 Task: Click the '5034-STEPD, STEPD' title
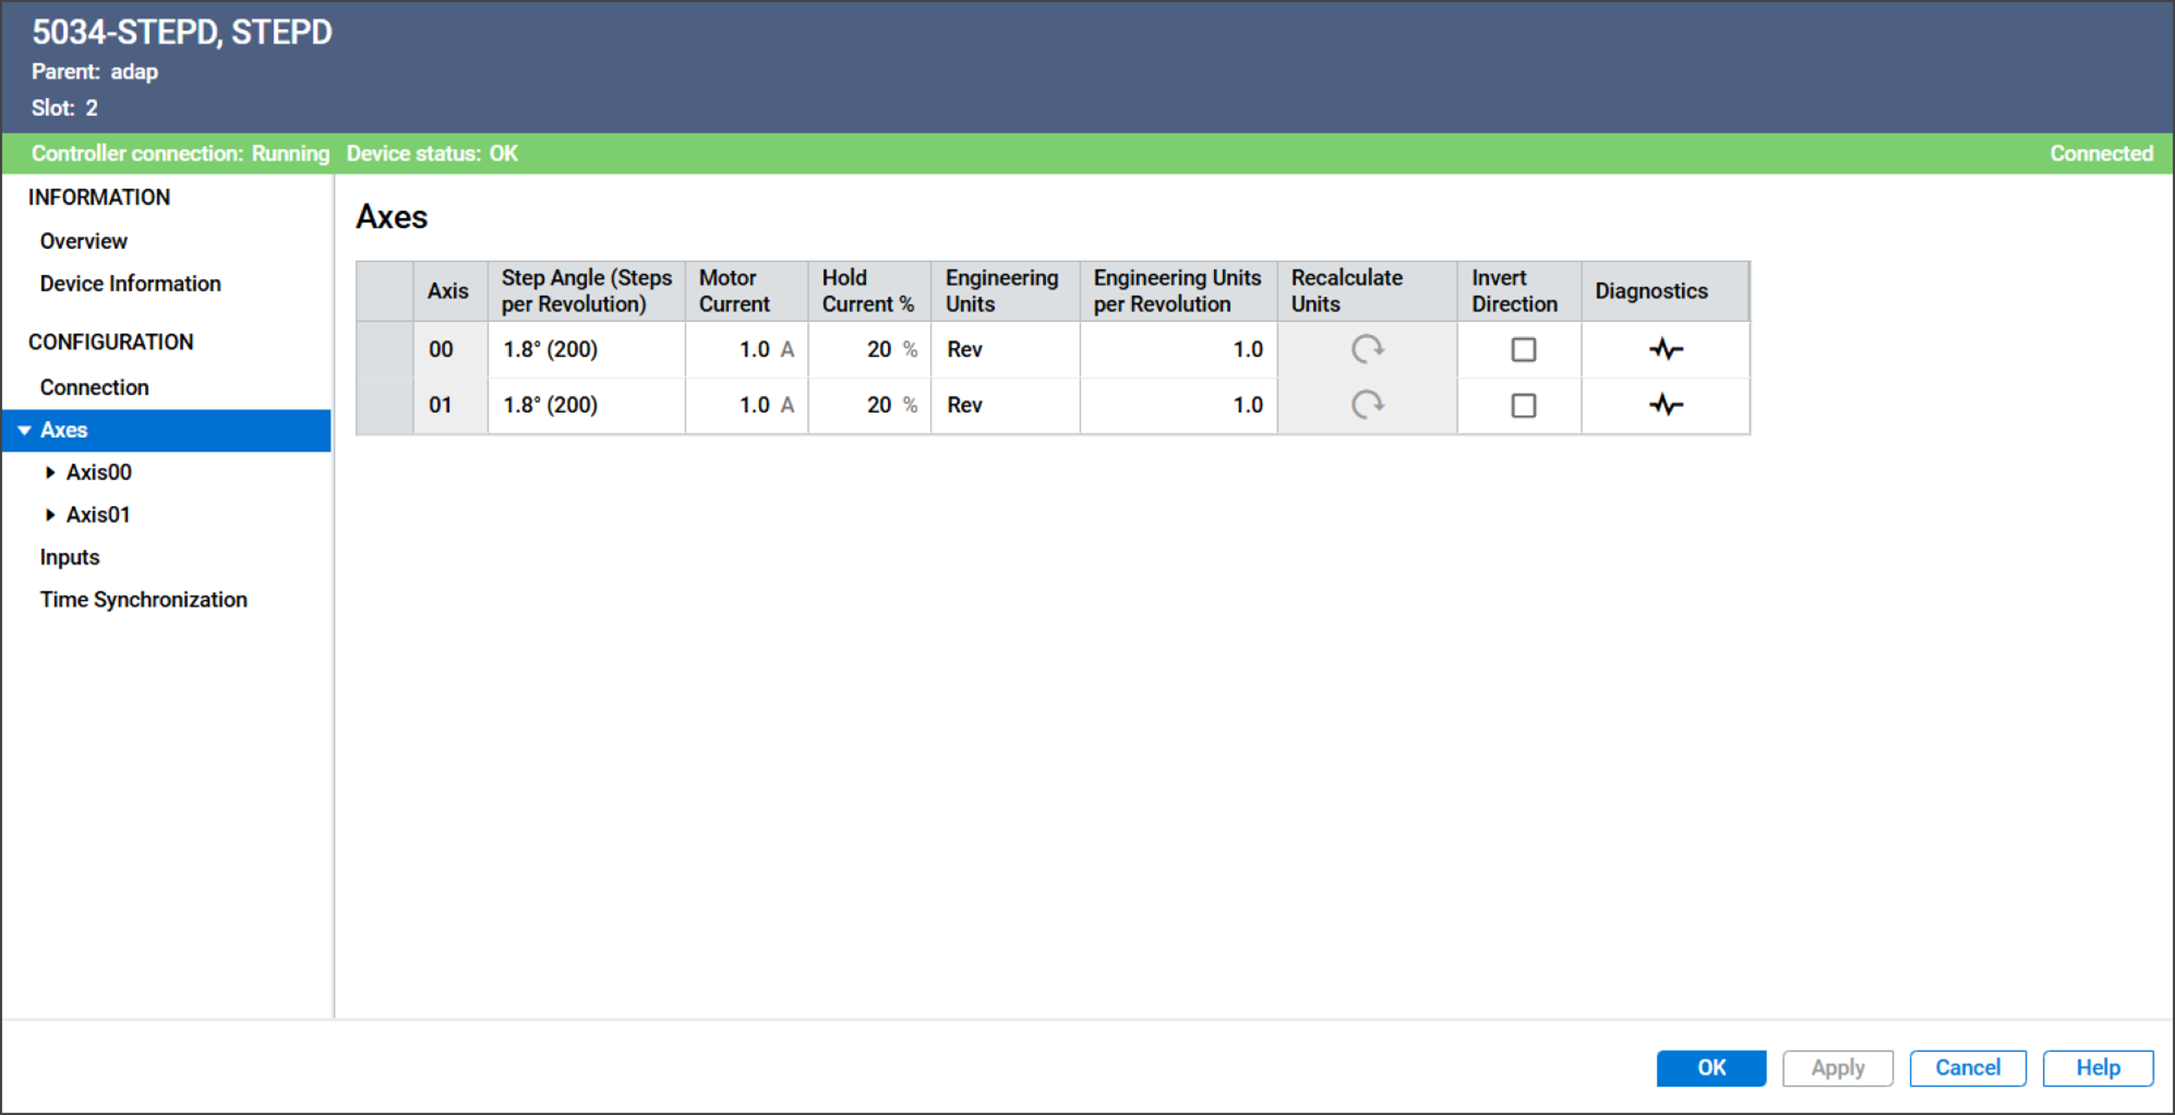pos(182,32)
